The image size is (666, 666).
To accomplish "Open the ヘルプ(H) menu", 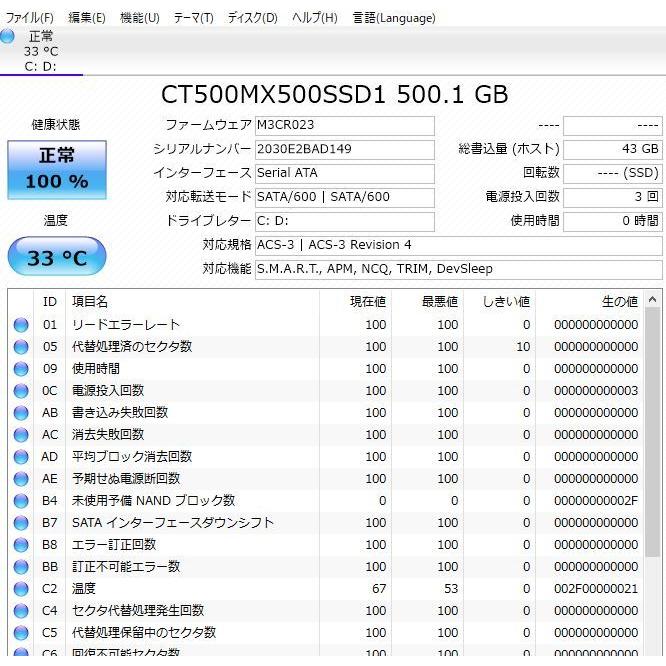I will pos(315,18).
